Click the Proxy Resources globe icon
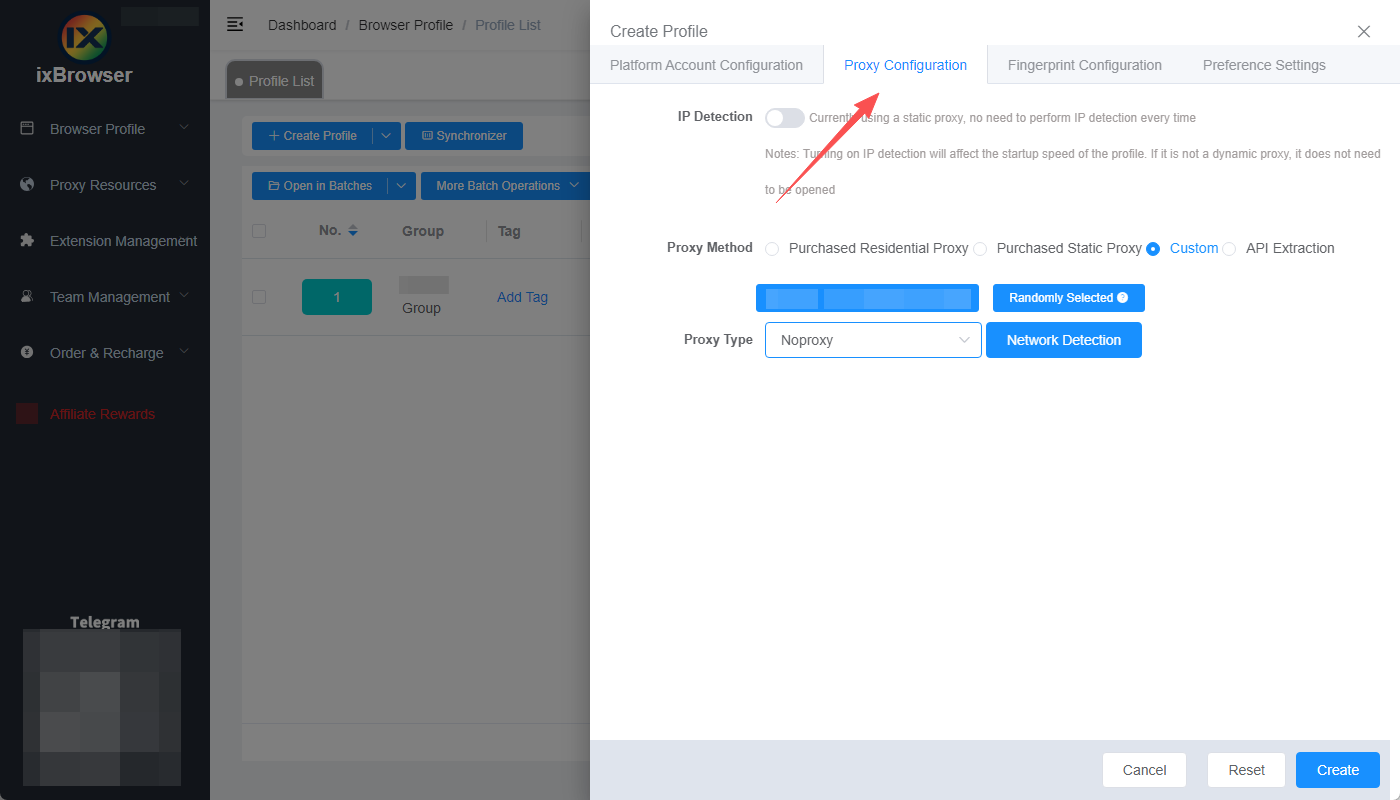 point(27,185)
